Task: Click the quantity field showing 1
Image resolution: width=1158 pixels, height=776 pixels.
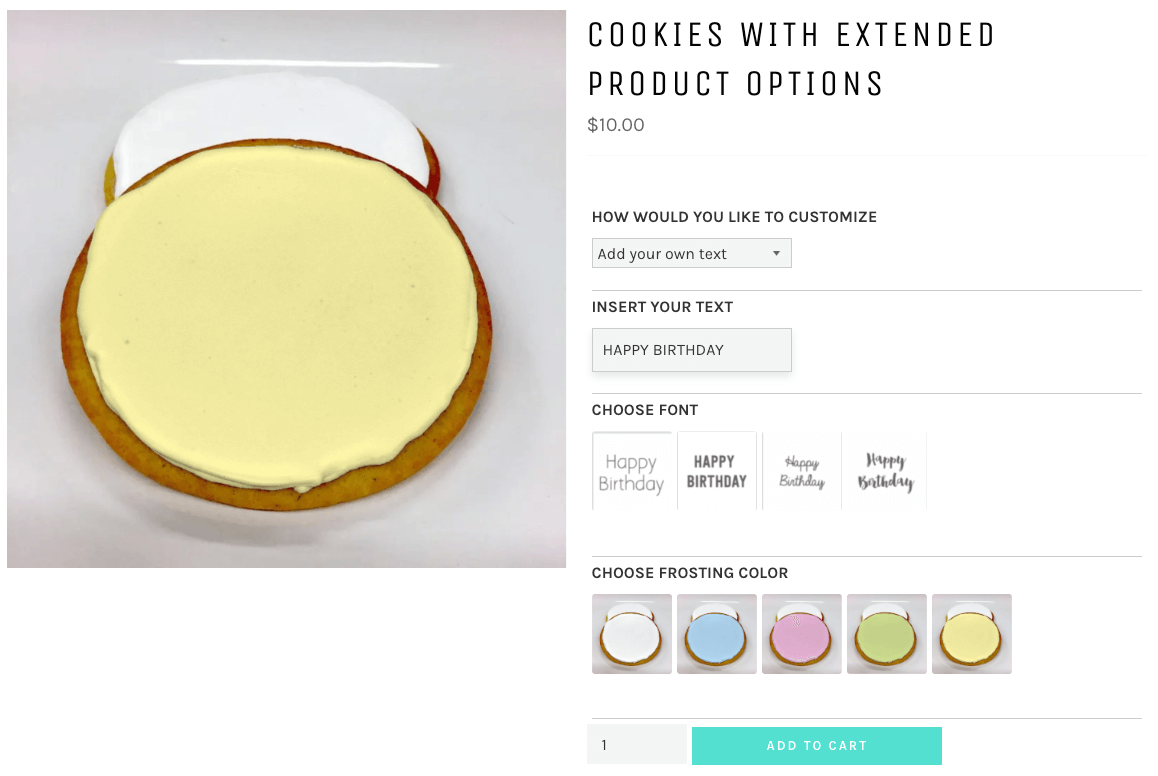Action: click(637, 745)
